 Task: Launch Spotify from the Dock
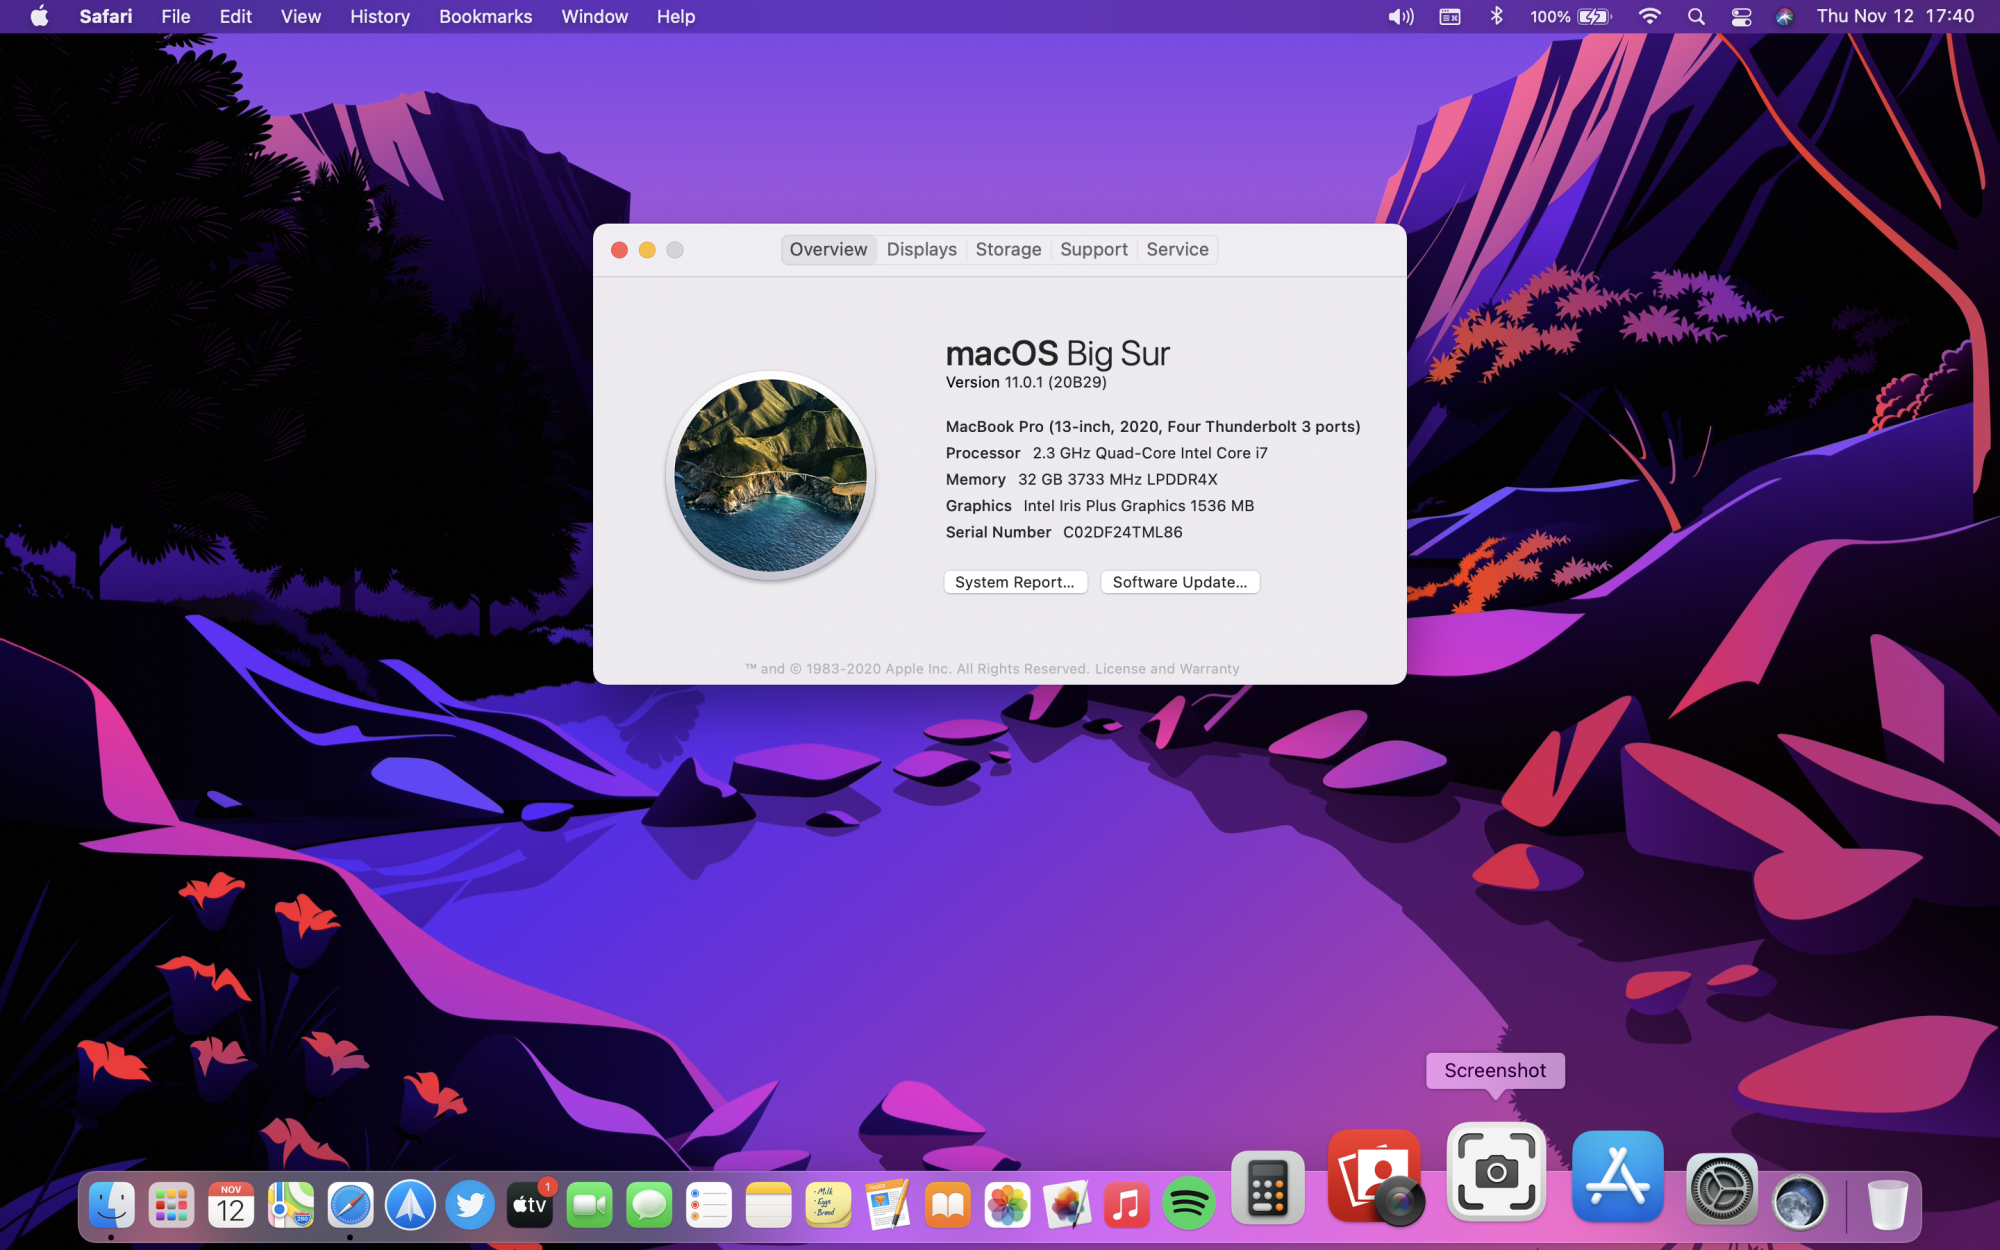[x=1187, y=1204]
